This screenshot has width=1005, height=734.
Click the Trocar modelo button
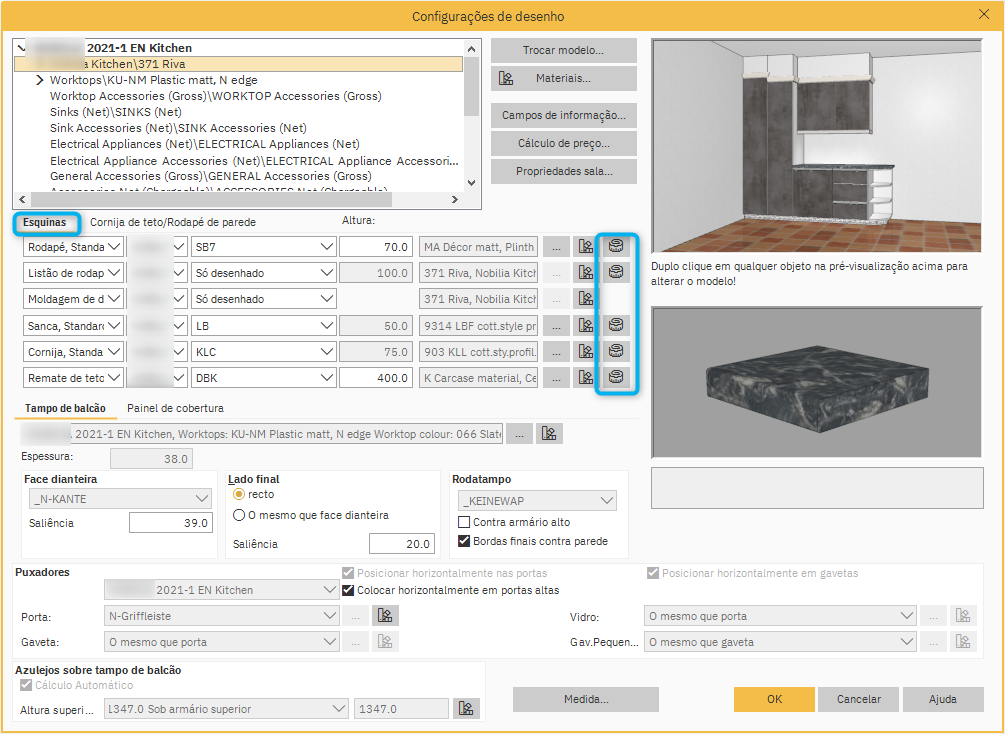pos(563,49)
